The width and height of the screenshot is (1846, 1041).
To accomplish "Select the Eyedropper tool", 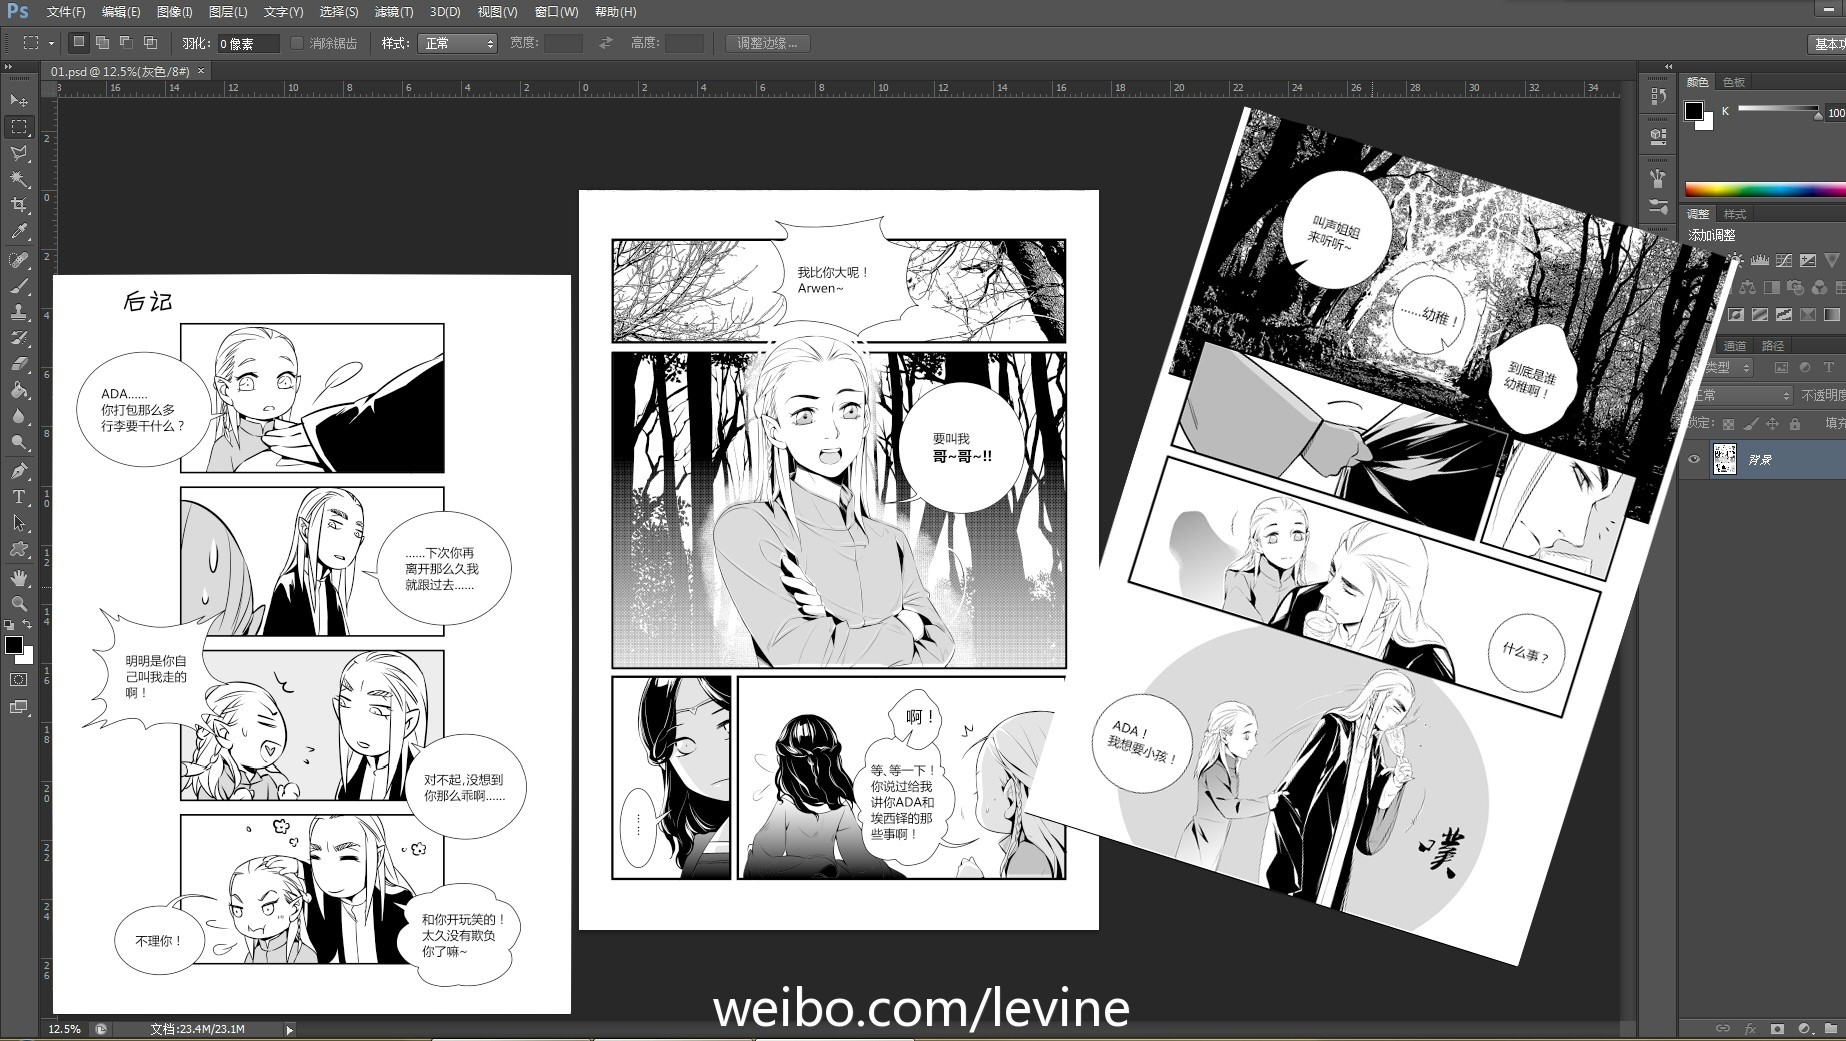I will pyautogui.click(x=19, y=231).
